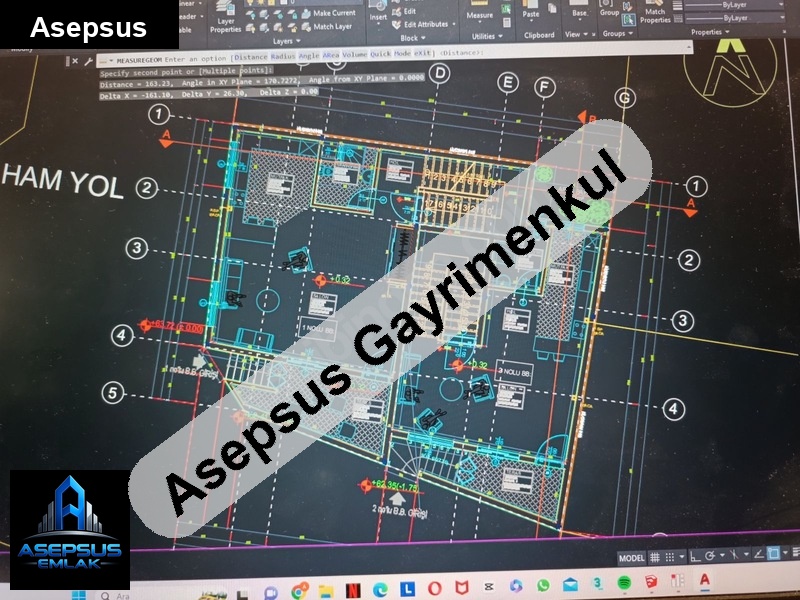Open Spotify from the taskbar
The height and width of the screenshot is (600, 800).
coord(623,584)
